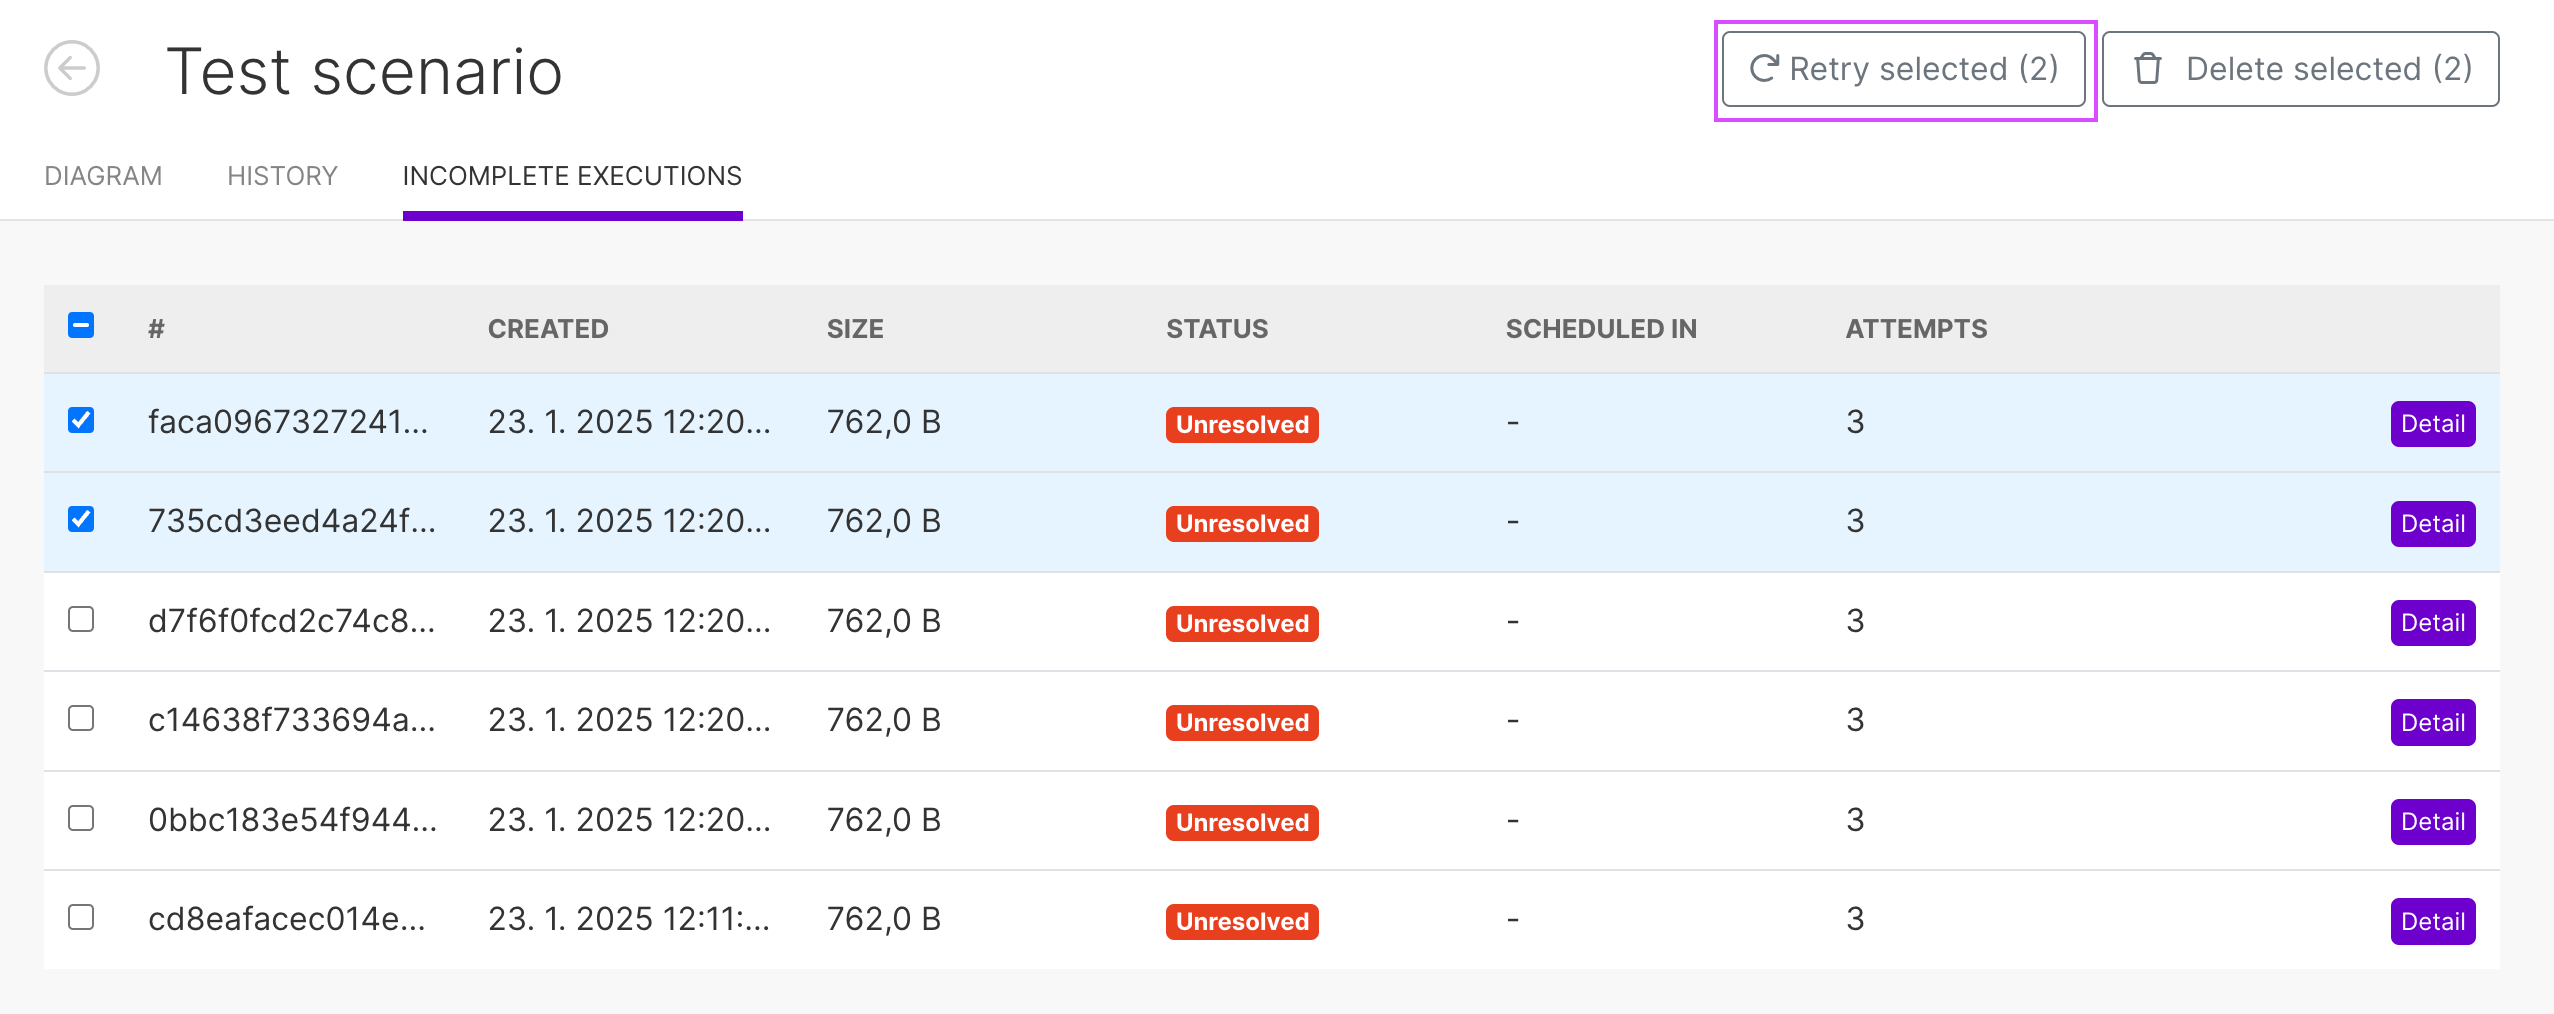Select execution ID 735cd3eed4a24f...
This screenshot has height=1014, width=2554.
click(x=292, y=521)
